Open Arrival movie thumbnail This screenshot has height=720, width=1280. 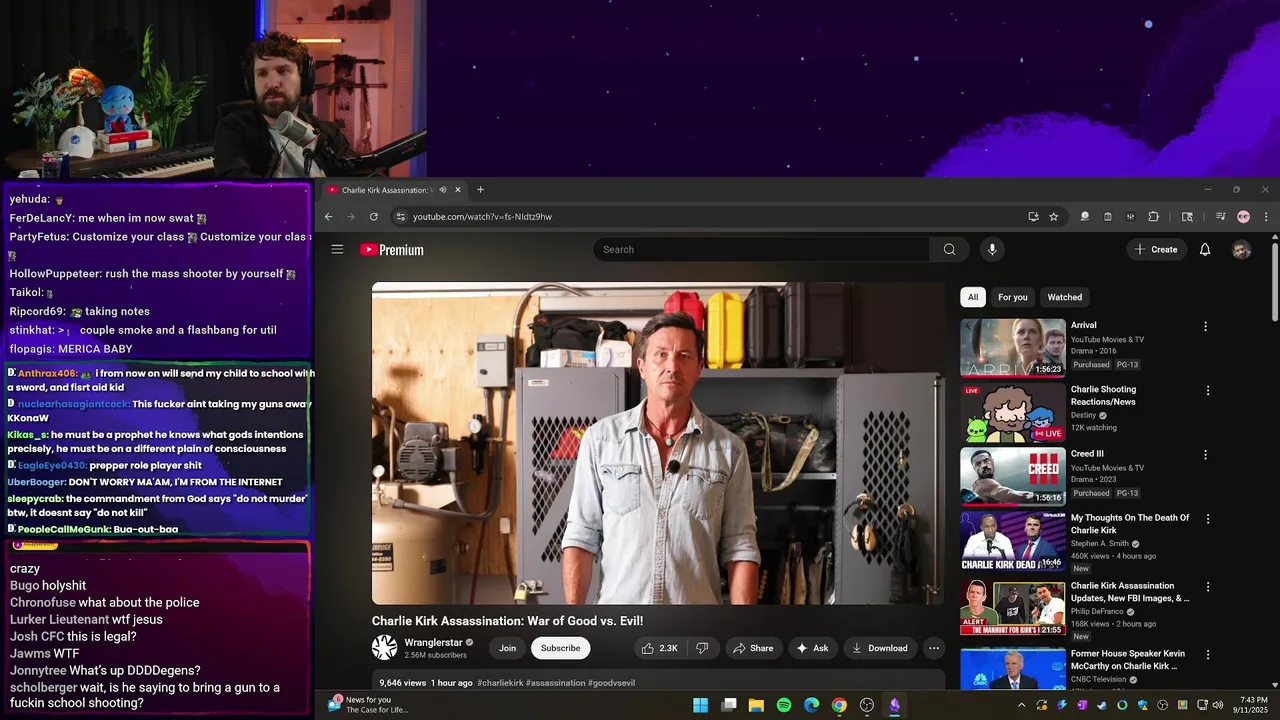pyautogui.click(x=1013, y=347)
